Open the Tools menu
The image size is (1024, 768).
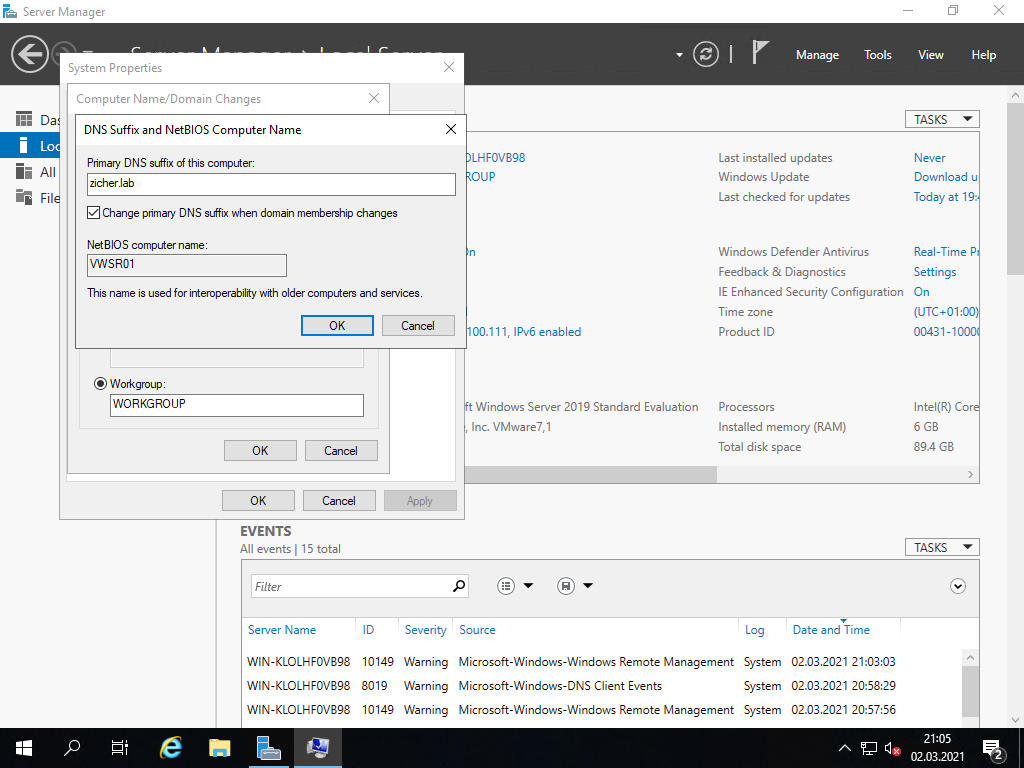click(x=877, y=55)
